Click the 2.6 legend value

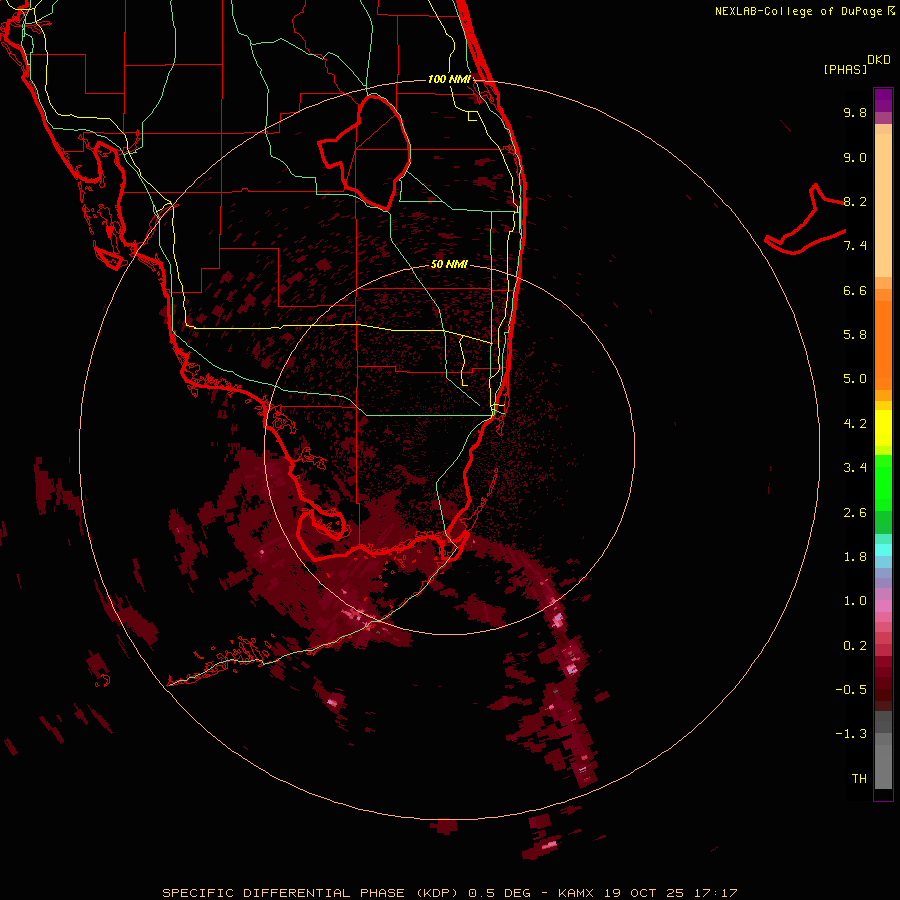tap(855, 513)
